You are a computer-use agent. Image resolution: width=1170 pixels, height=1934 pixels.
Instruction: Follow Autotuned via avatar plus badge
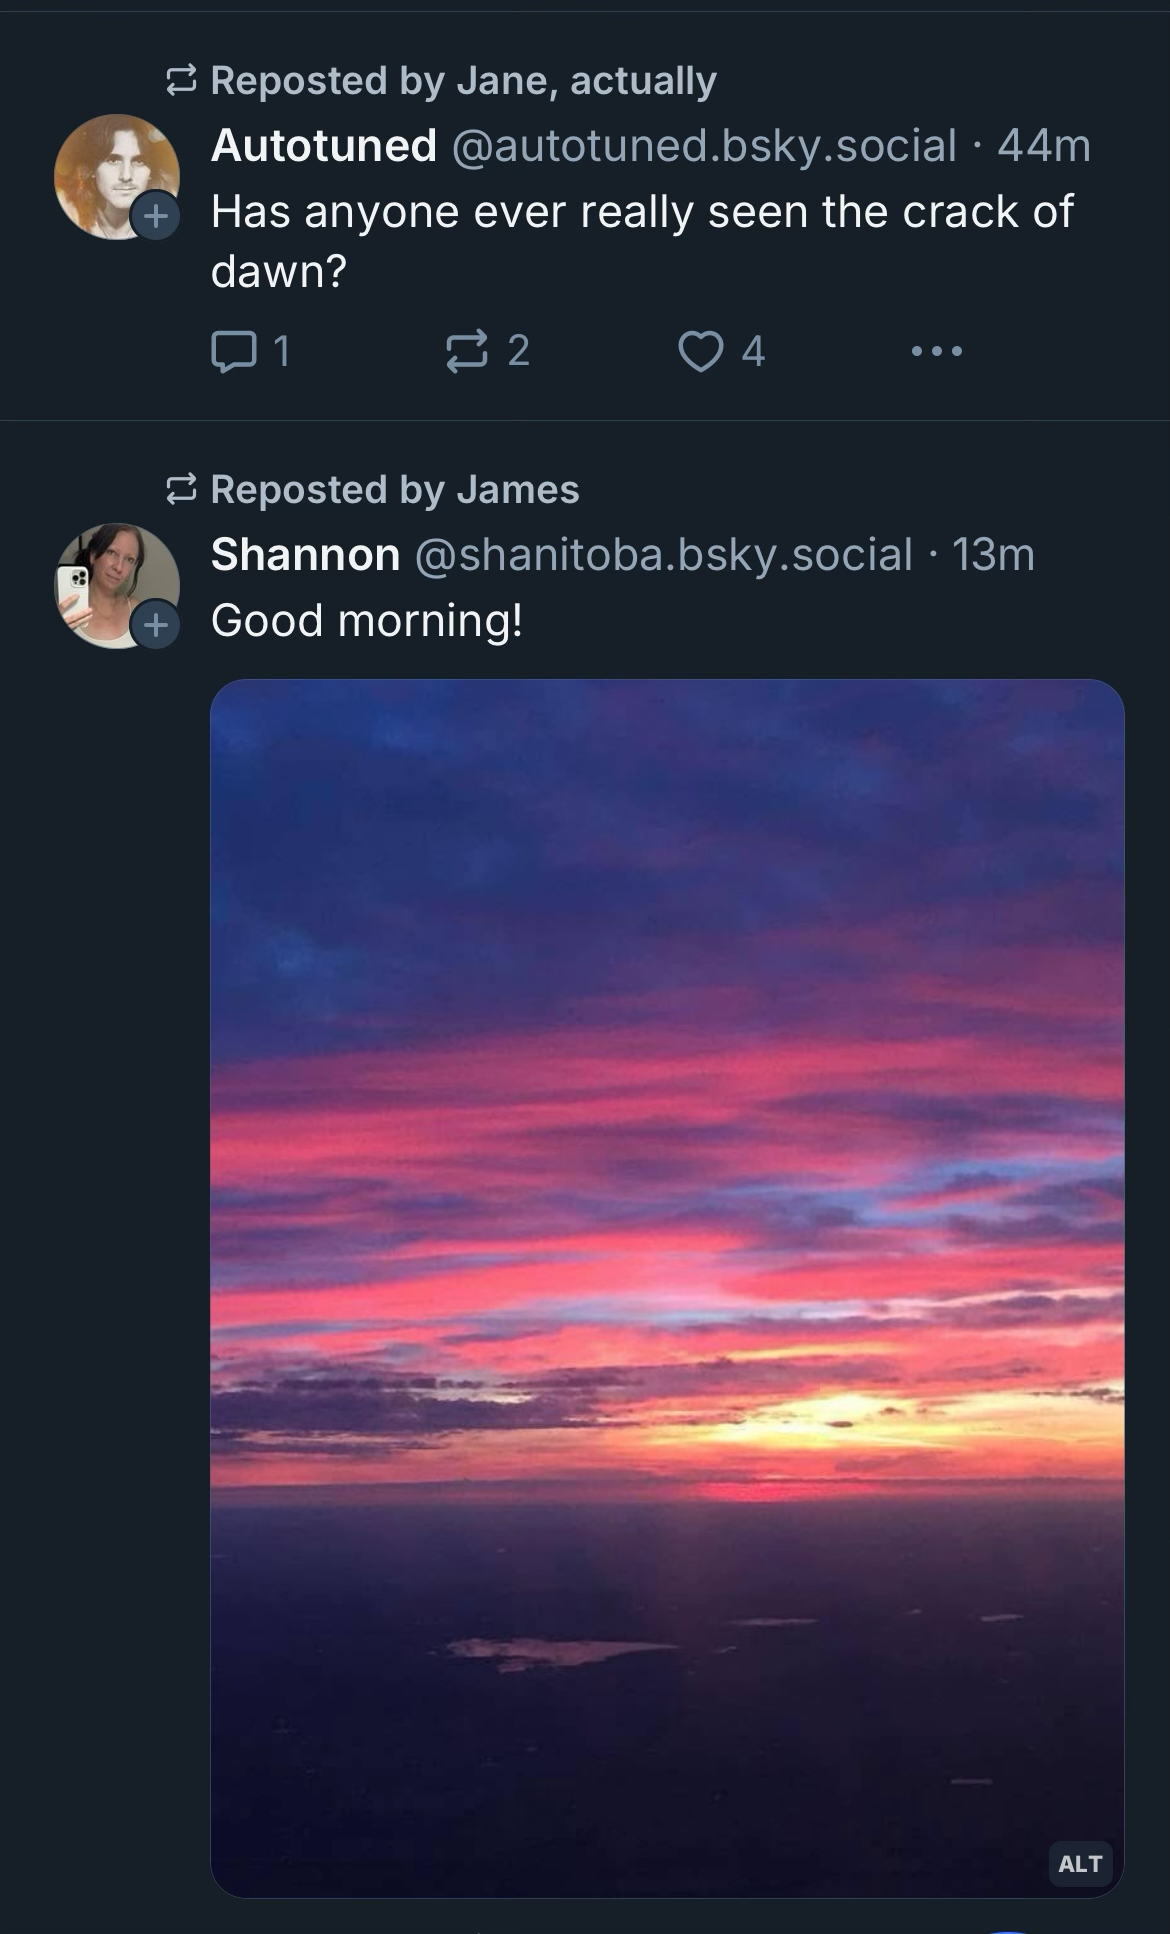pyautogui.click(x=156, y=215)
